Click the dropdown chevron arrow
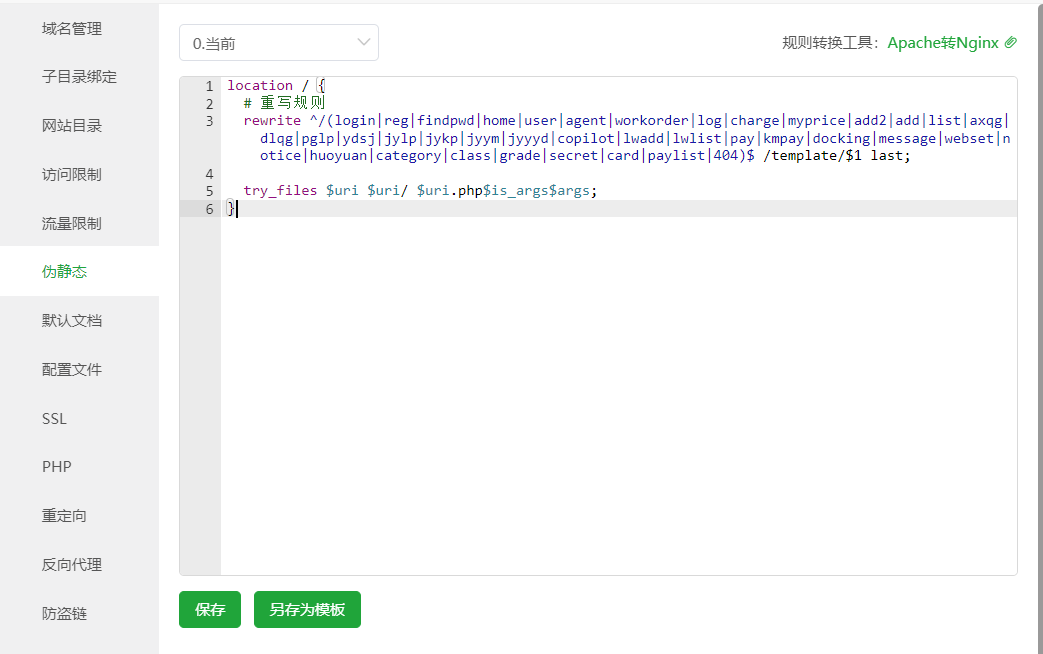Screen dimensions: 1043x654 click(x=363, y=42)
